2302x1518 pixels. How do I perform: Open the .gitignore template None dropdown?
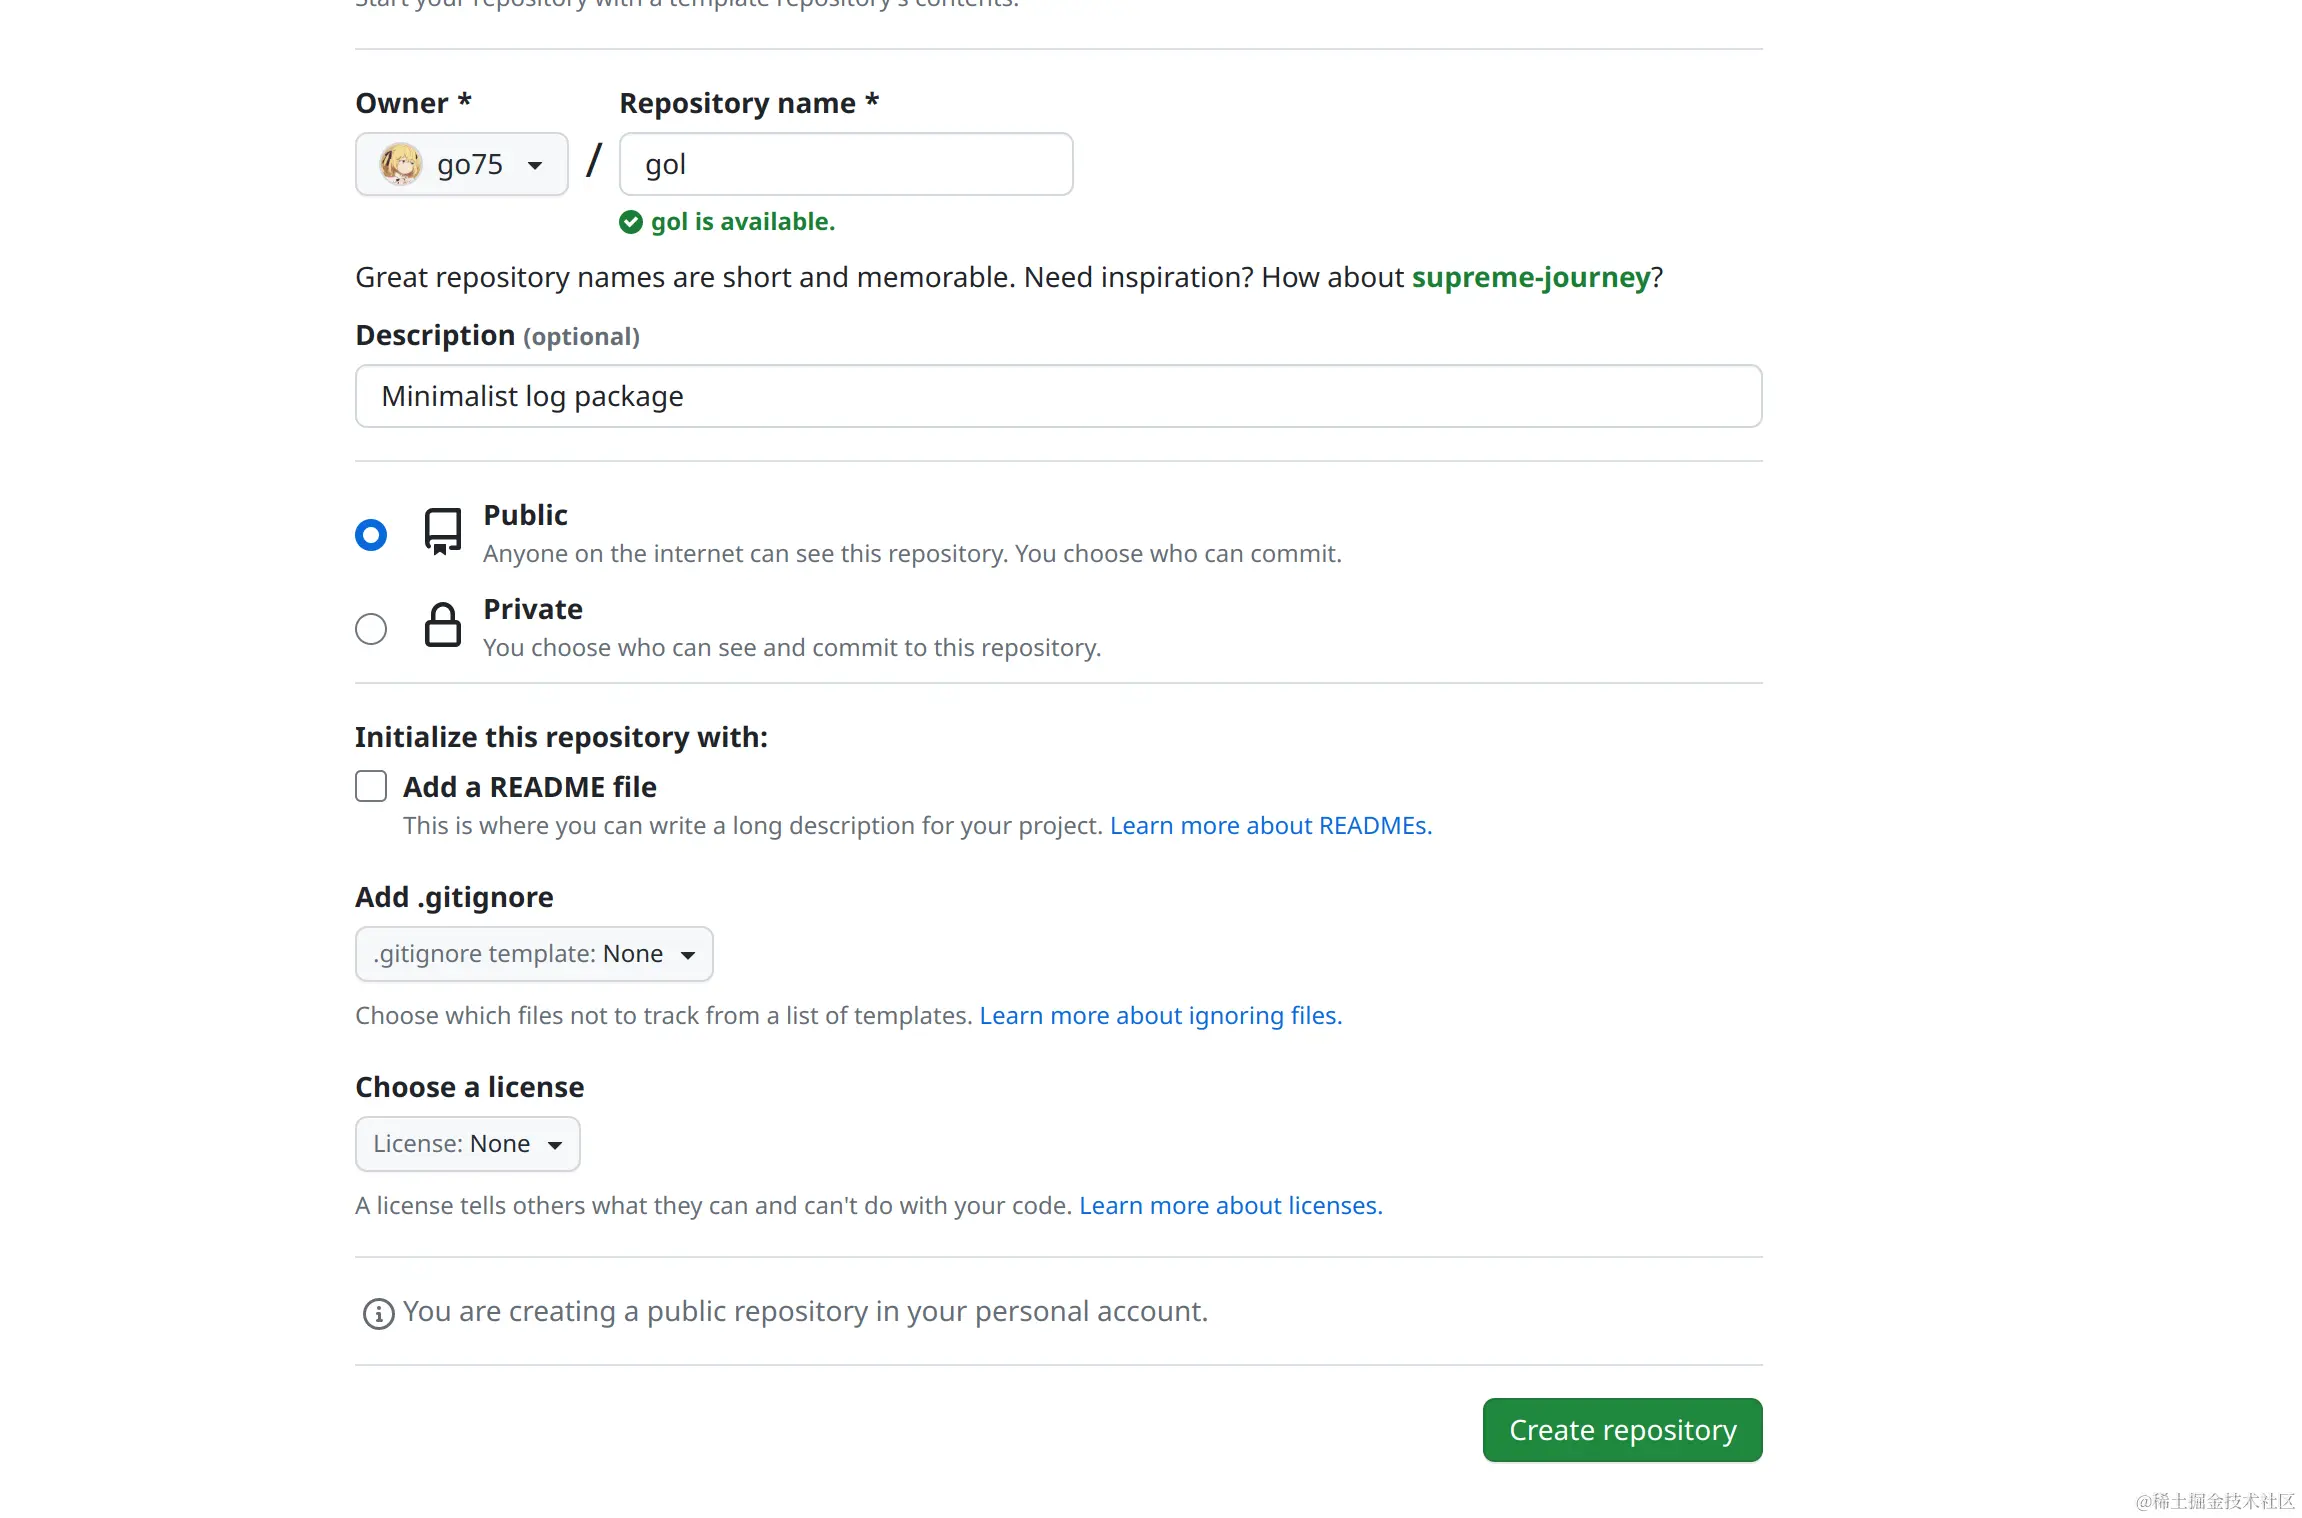534,953
